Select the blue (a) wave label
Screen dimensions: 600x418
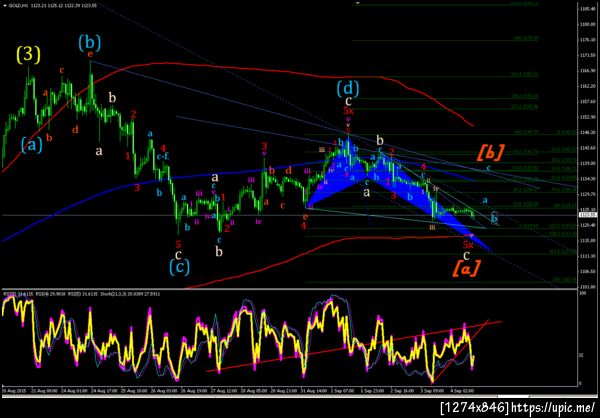(x=31, y=145)
